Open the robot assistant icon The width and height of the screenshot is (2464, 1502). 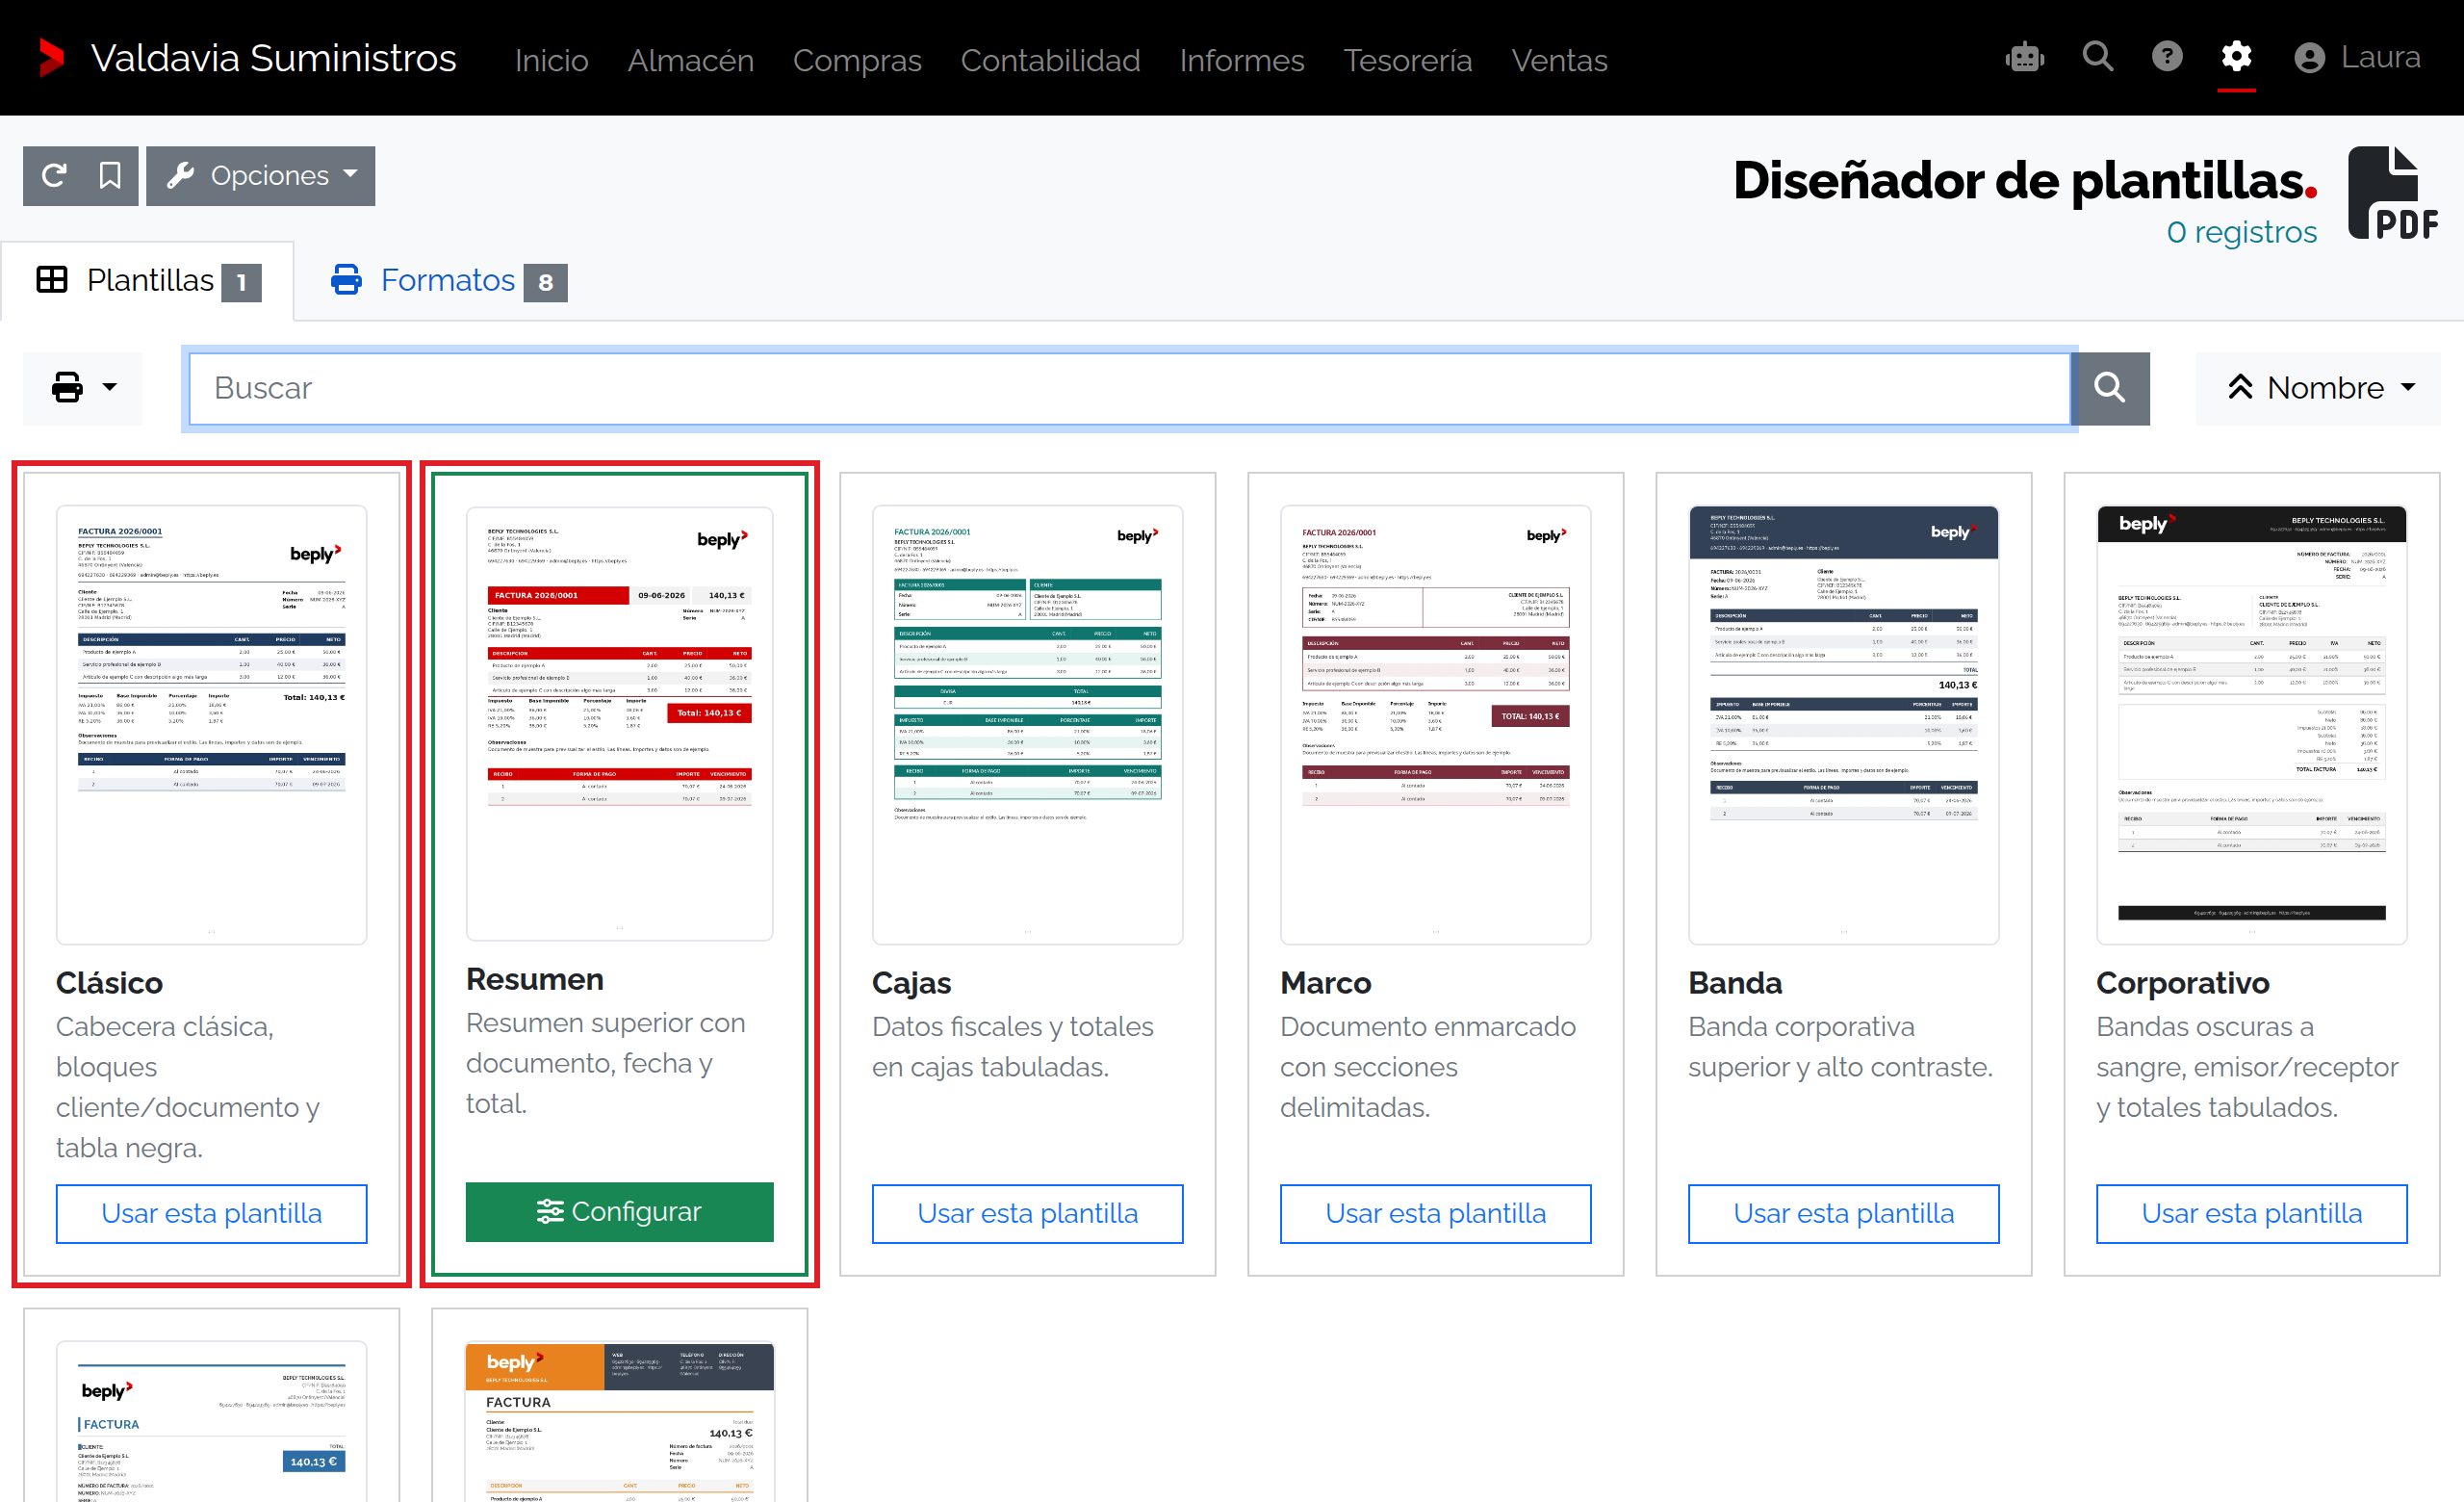(2024, 57)
